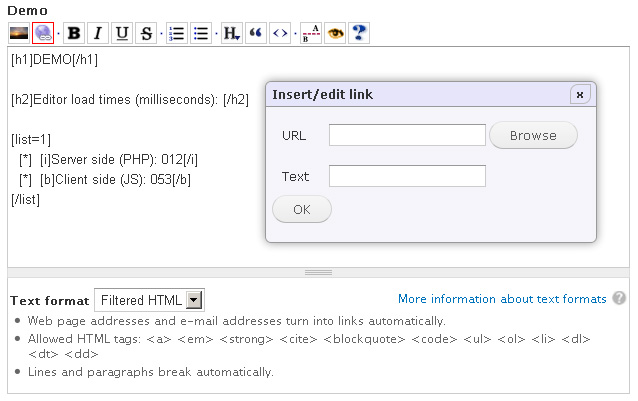Click the Browse button

(x=533, y=135)
